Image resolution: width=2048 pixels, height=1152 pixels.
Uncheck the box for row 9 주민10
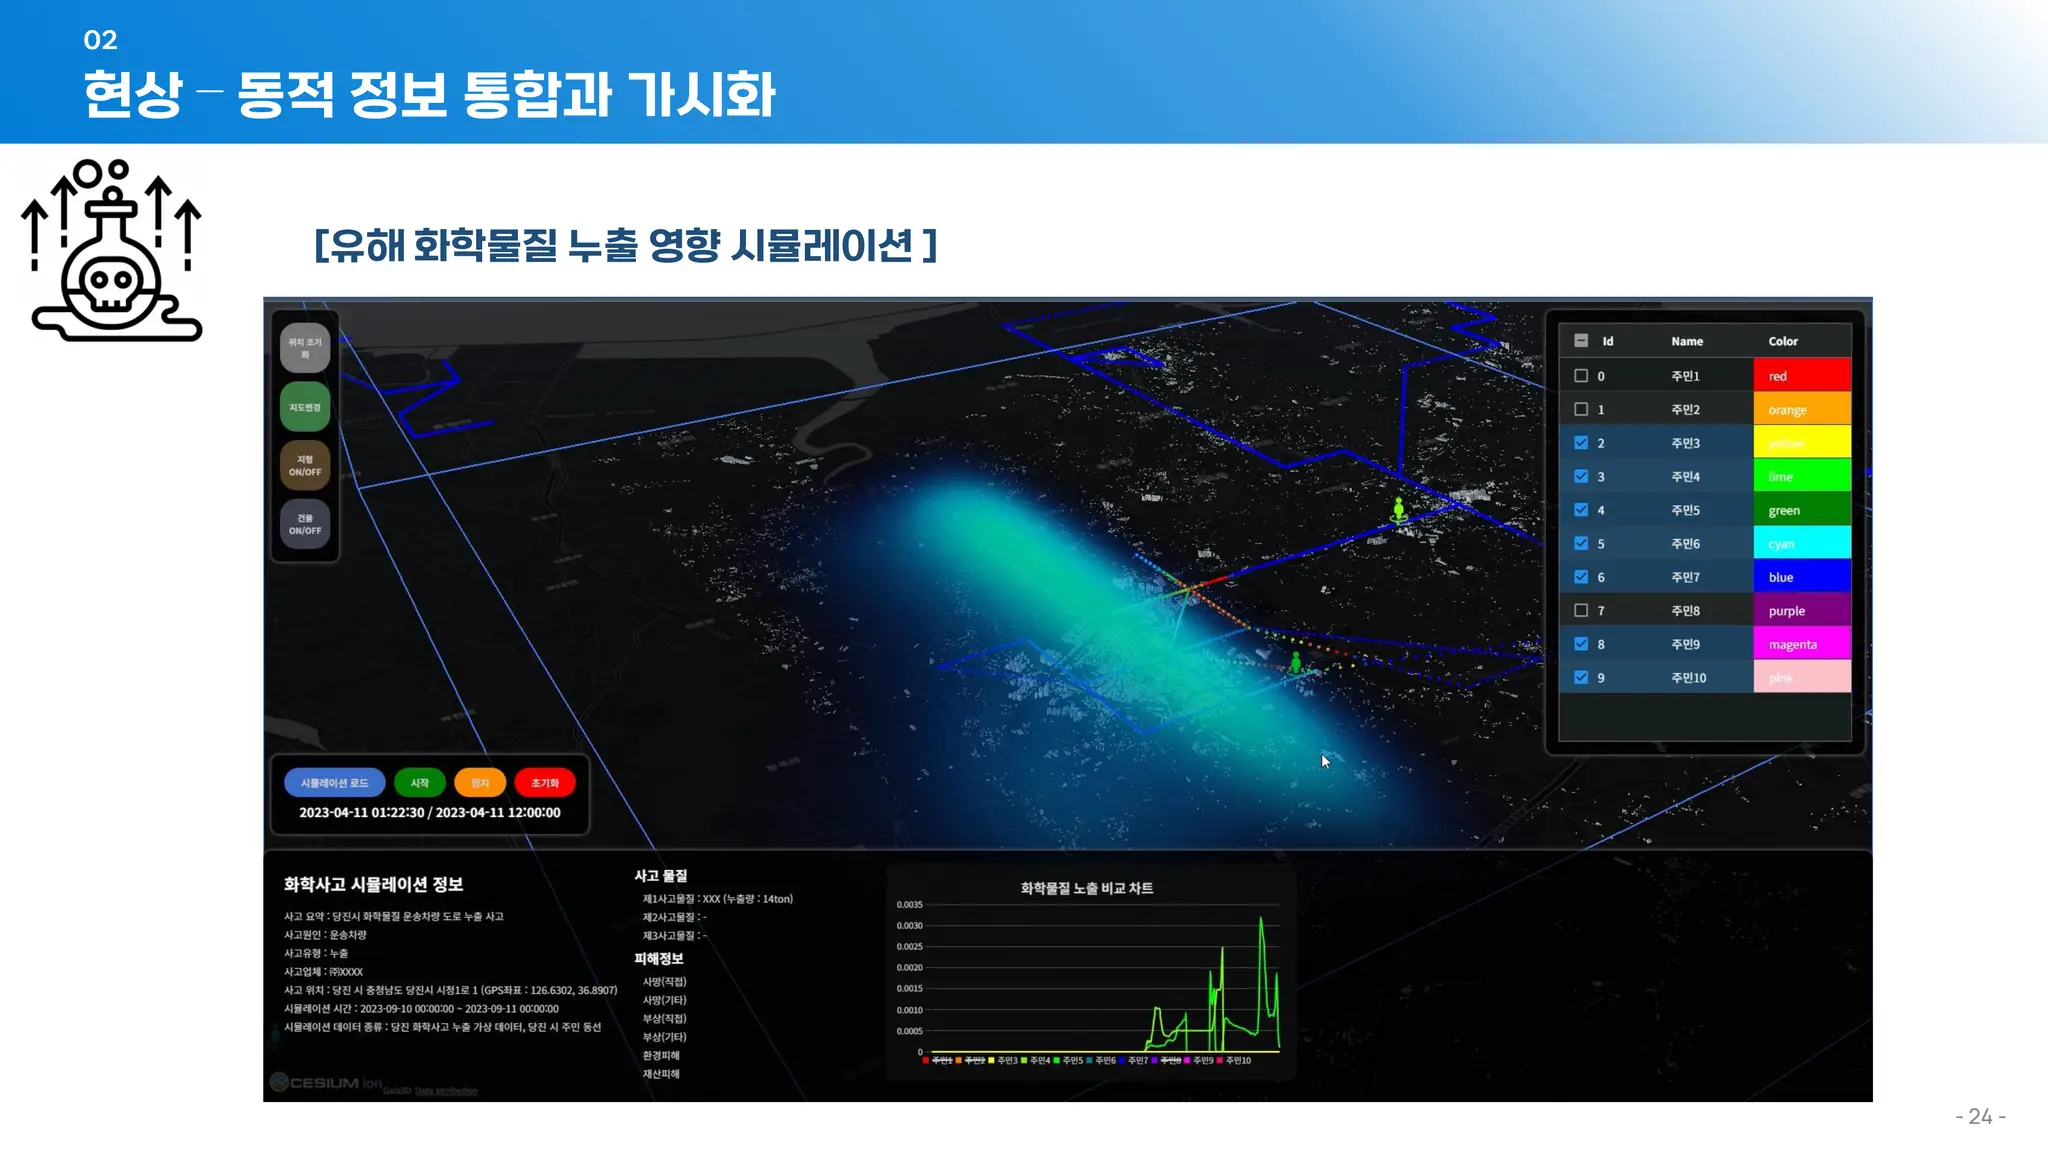[x=1581, y=677]
